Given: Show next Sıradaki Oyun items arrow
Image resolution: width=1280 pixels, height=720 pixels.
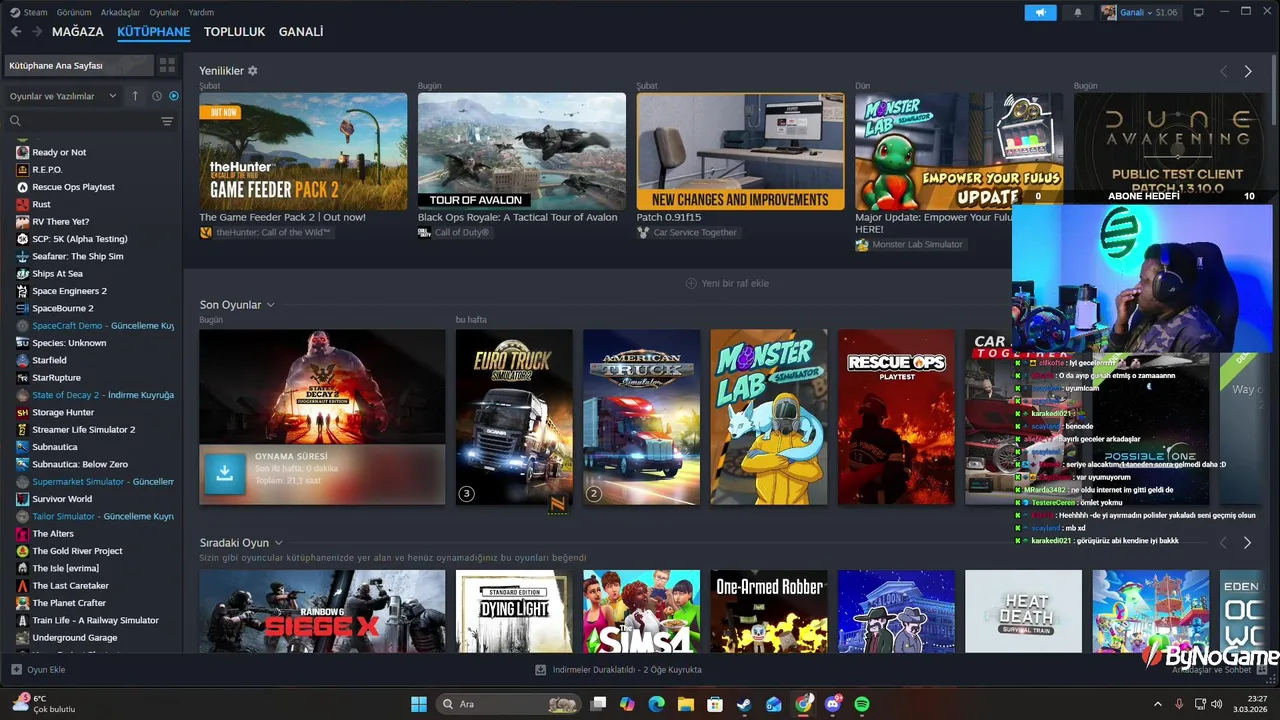Looking at the screenshot, I should 1247,542.
